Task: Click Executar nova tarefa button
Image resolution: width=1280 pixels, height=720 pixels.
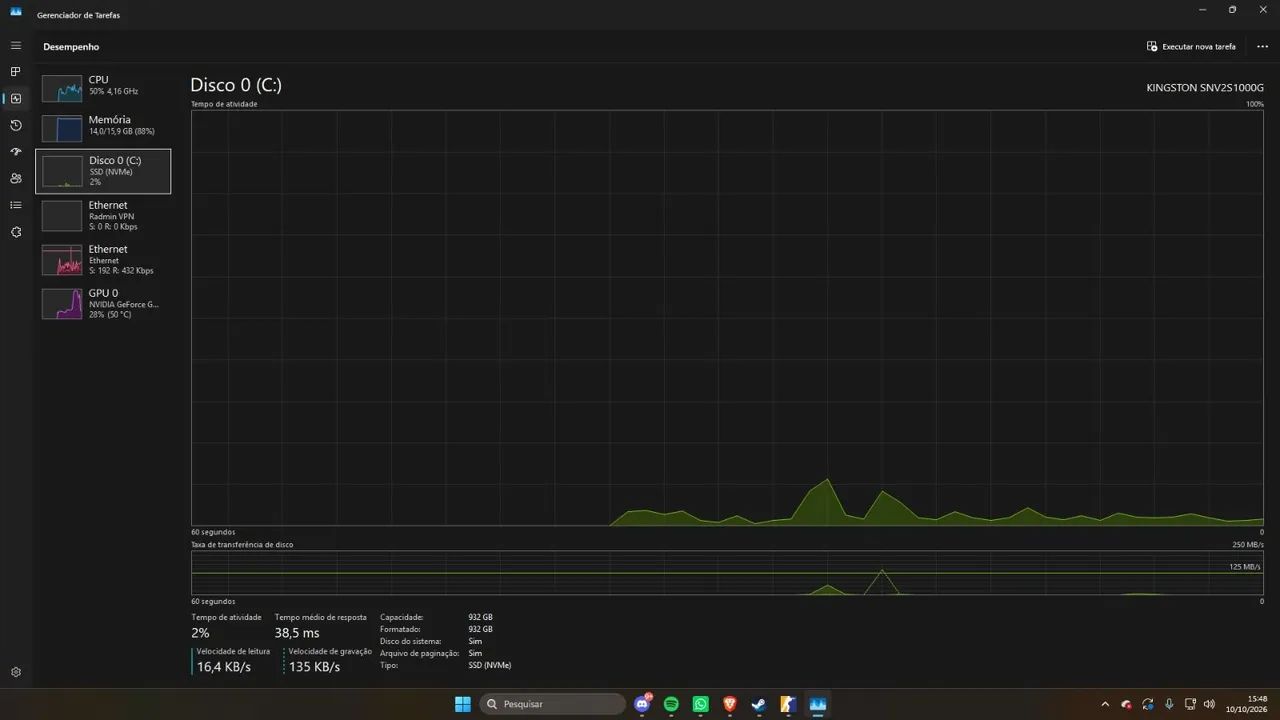Action: (x=1191, y=47)
